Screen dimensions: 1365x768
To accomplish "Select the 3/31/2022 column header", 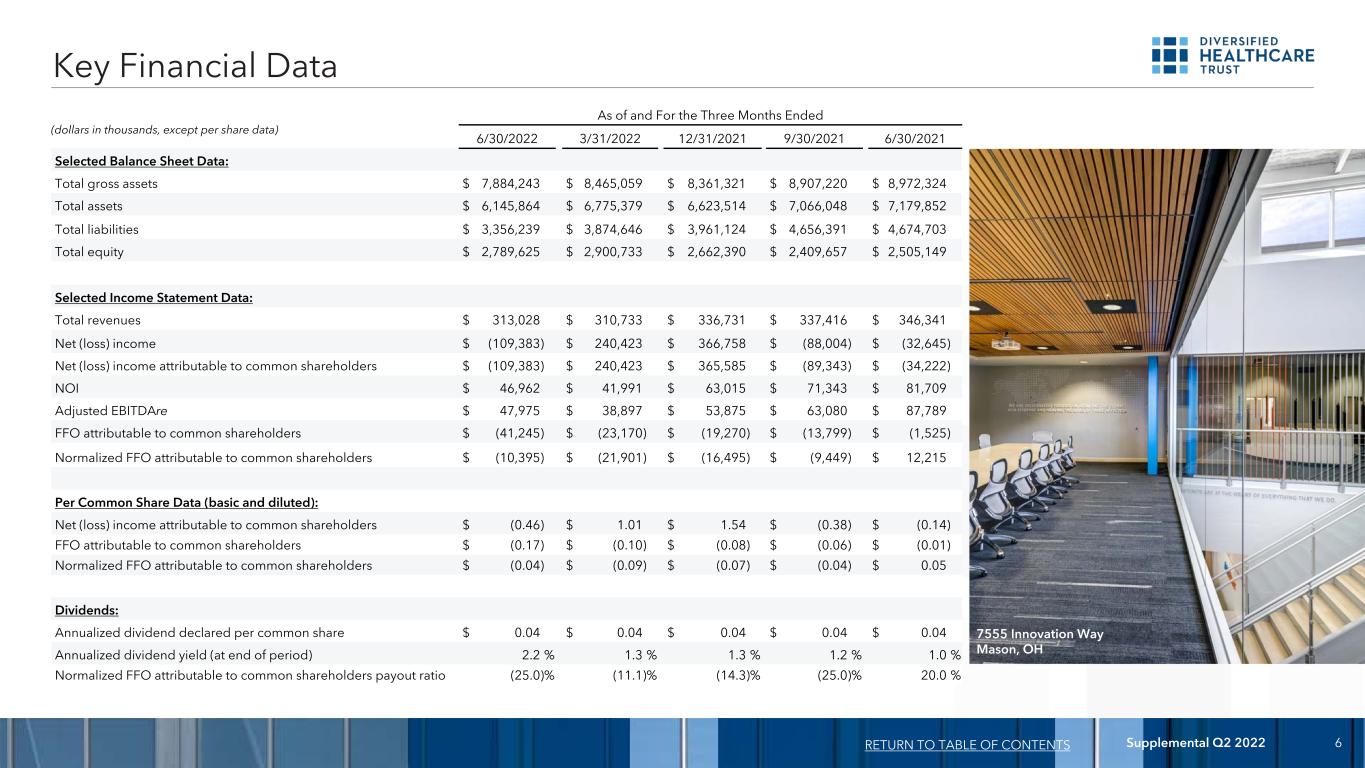I will (605, 137).
